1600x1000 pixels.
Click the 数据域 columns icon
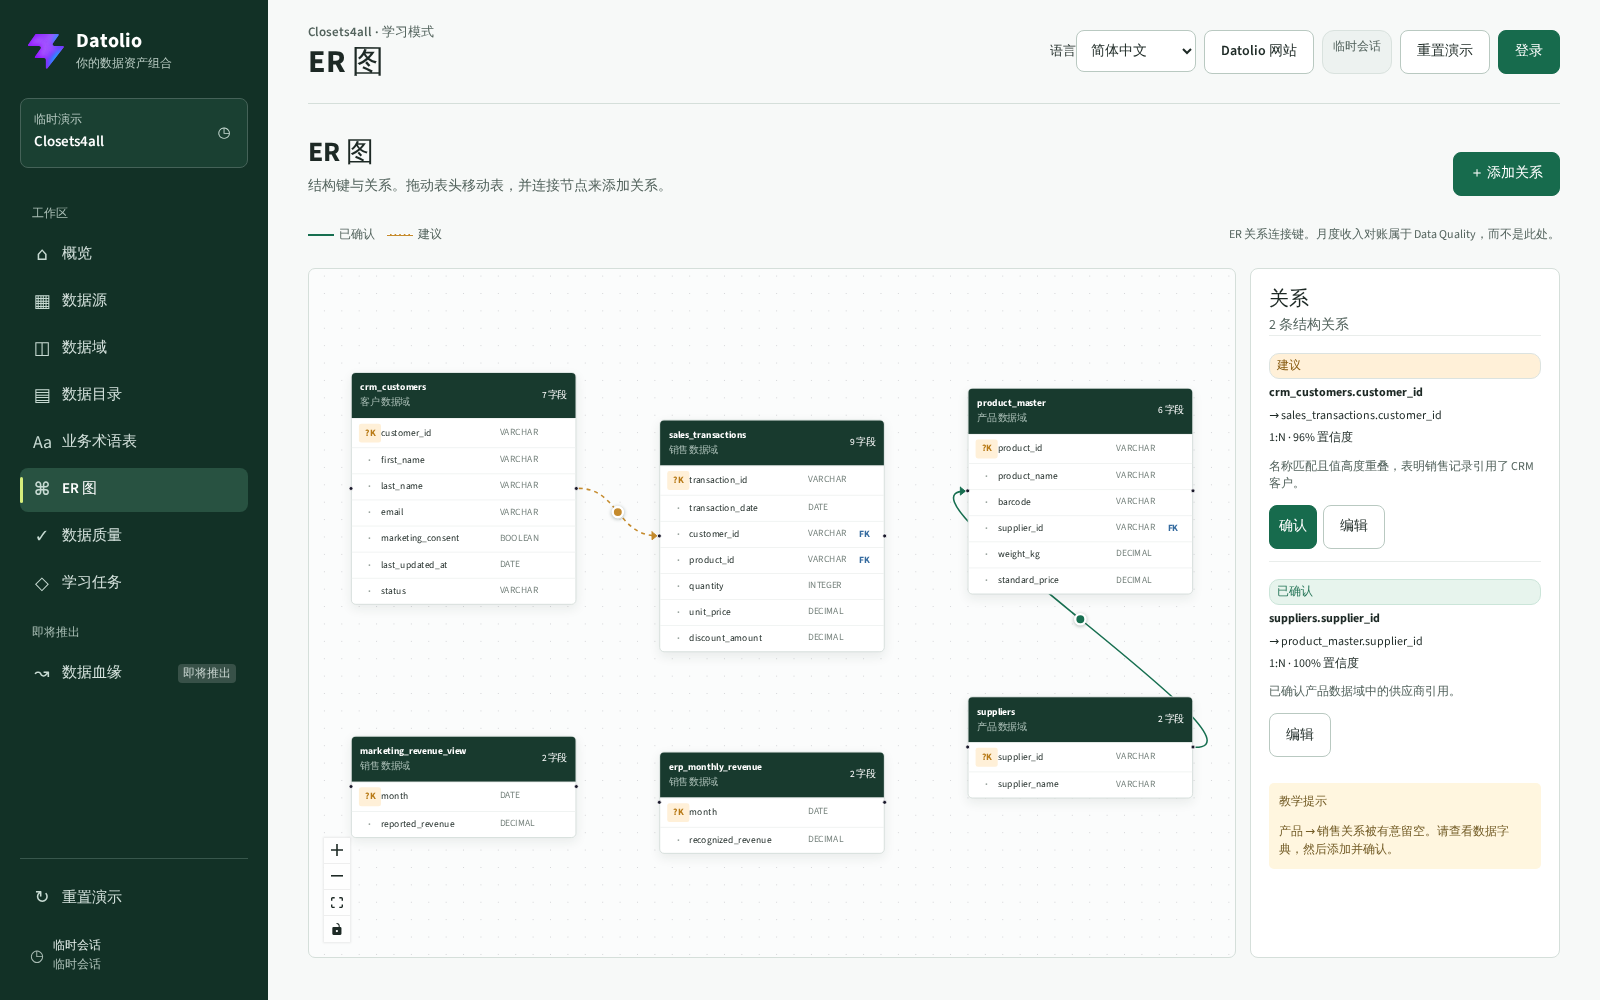click(42, 348)
